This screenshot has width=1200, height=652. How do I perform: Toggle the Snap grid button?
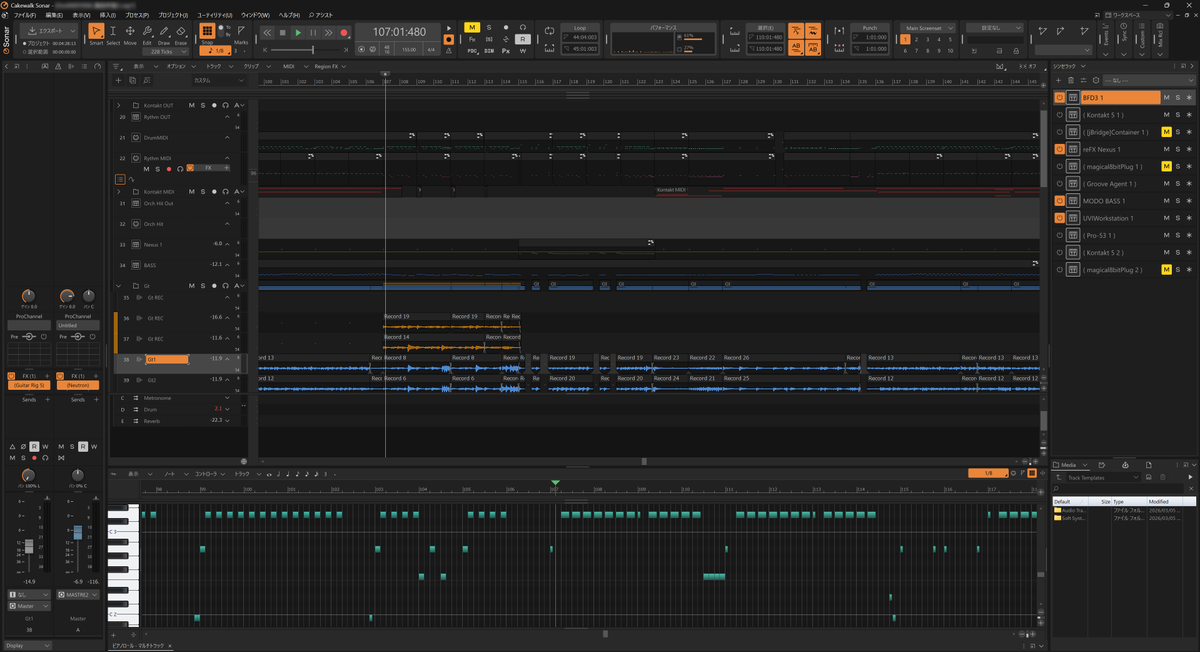pos(208,32)
